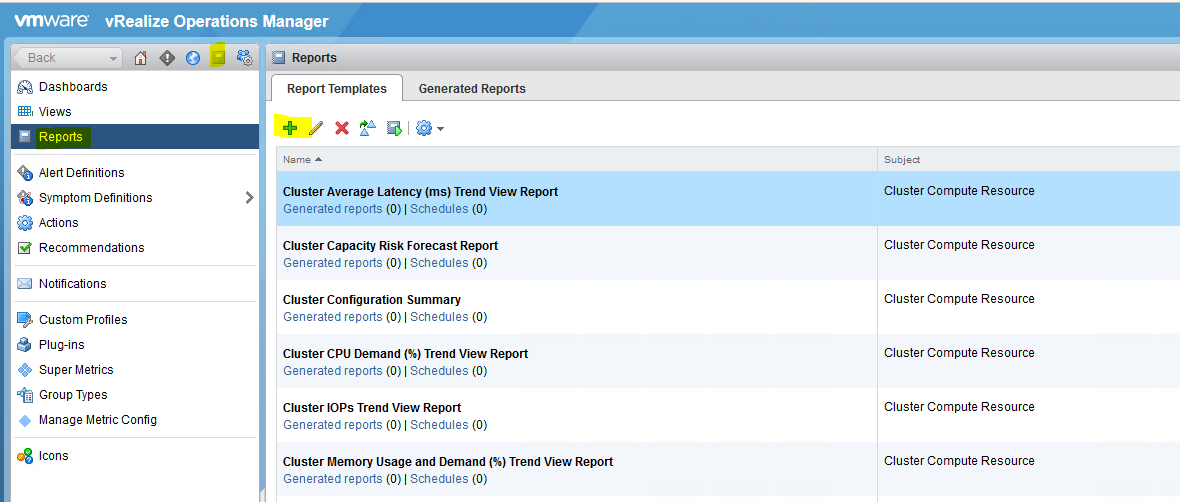Open Recommendations
The image size is (1180, 502).
(92, 248)
